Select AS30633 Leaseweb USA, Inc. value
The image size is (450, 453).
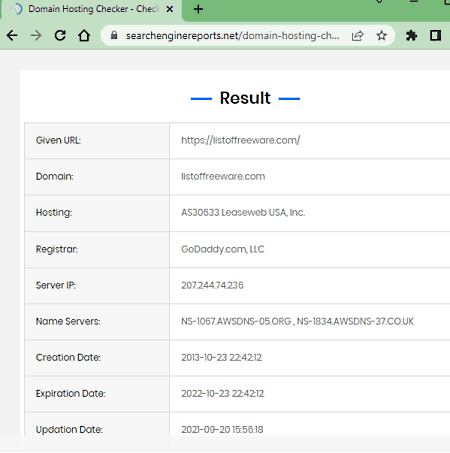pos(243,213)
